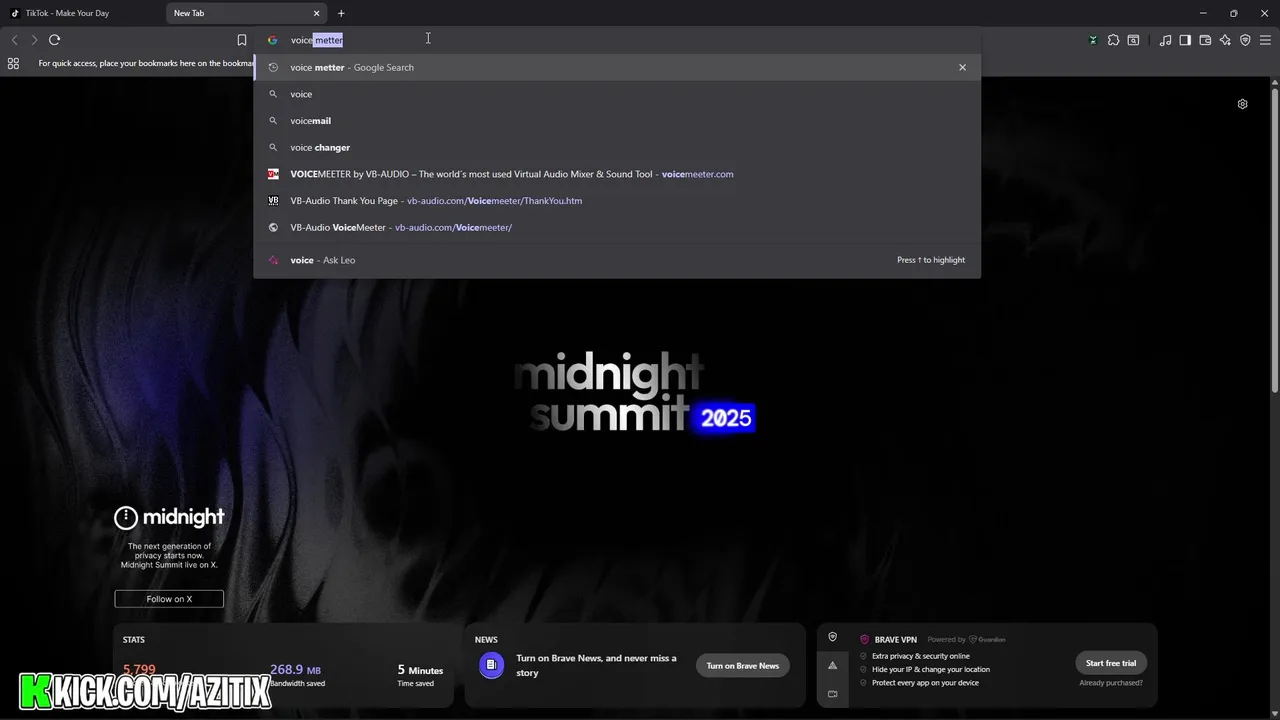The width and height of the screenshot is (1280, 720).
Task: Click the '268.9 MB' bandwidth saved stat
Action: [295, 675]
